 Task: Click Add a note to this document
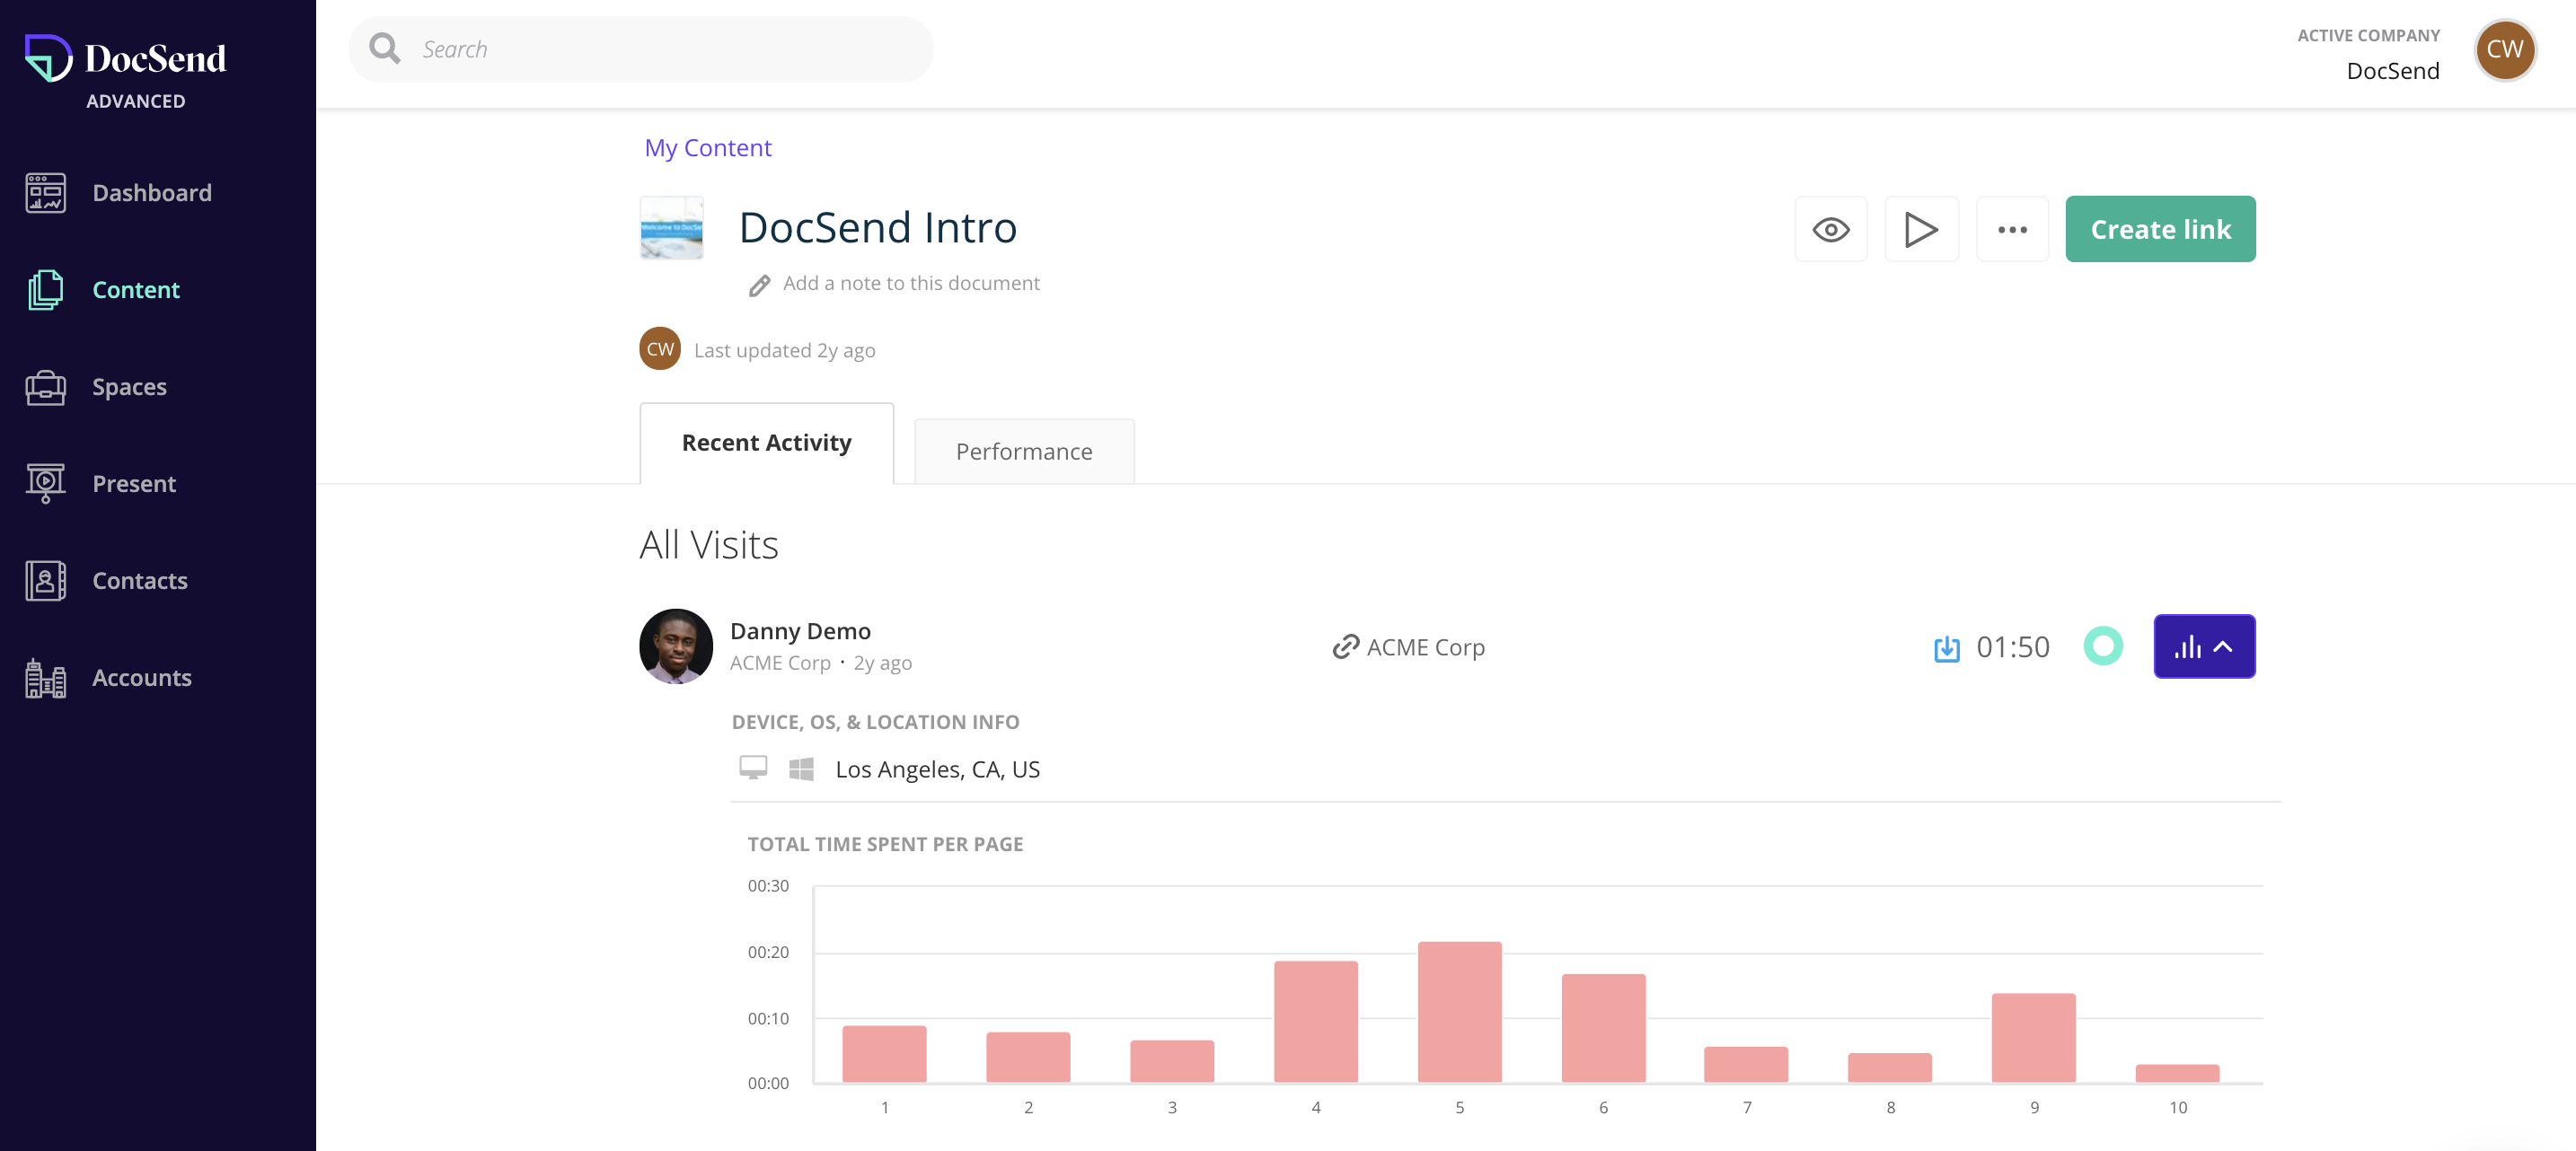[911, 283]
